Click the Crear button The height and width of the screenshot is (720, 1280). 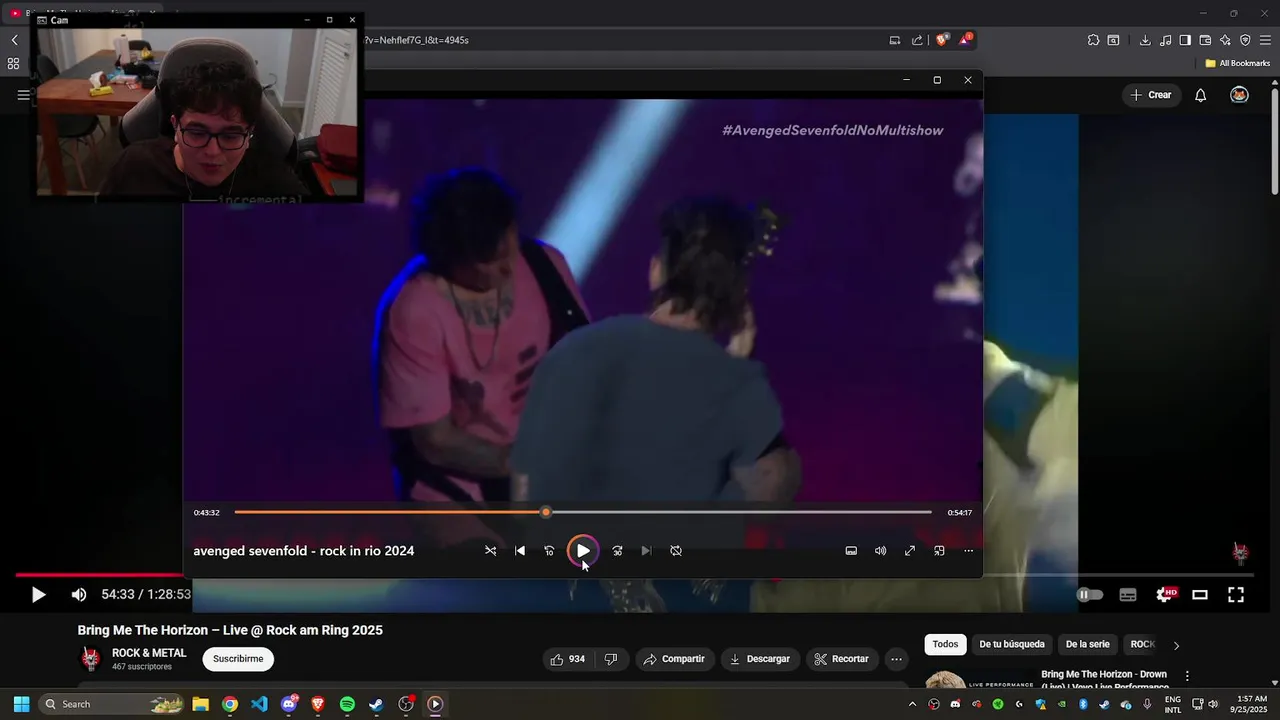1151,95
